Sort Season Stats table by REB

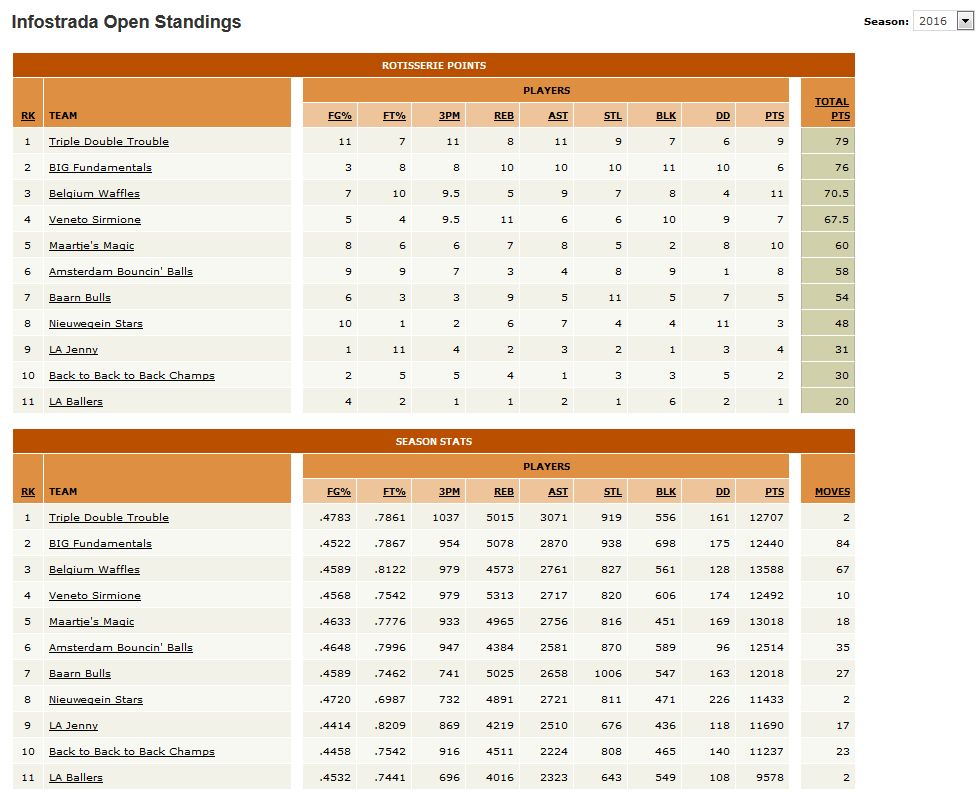click(x=504, y=491)
